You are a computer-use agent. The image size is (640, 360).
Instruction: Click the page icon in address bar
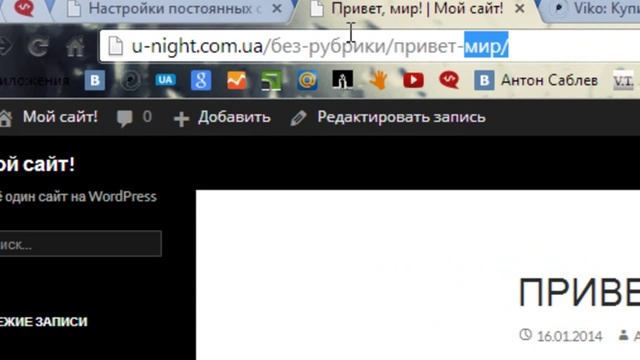click(116, 46)
